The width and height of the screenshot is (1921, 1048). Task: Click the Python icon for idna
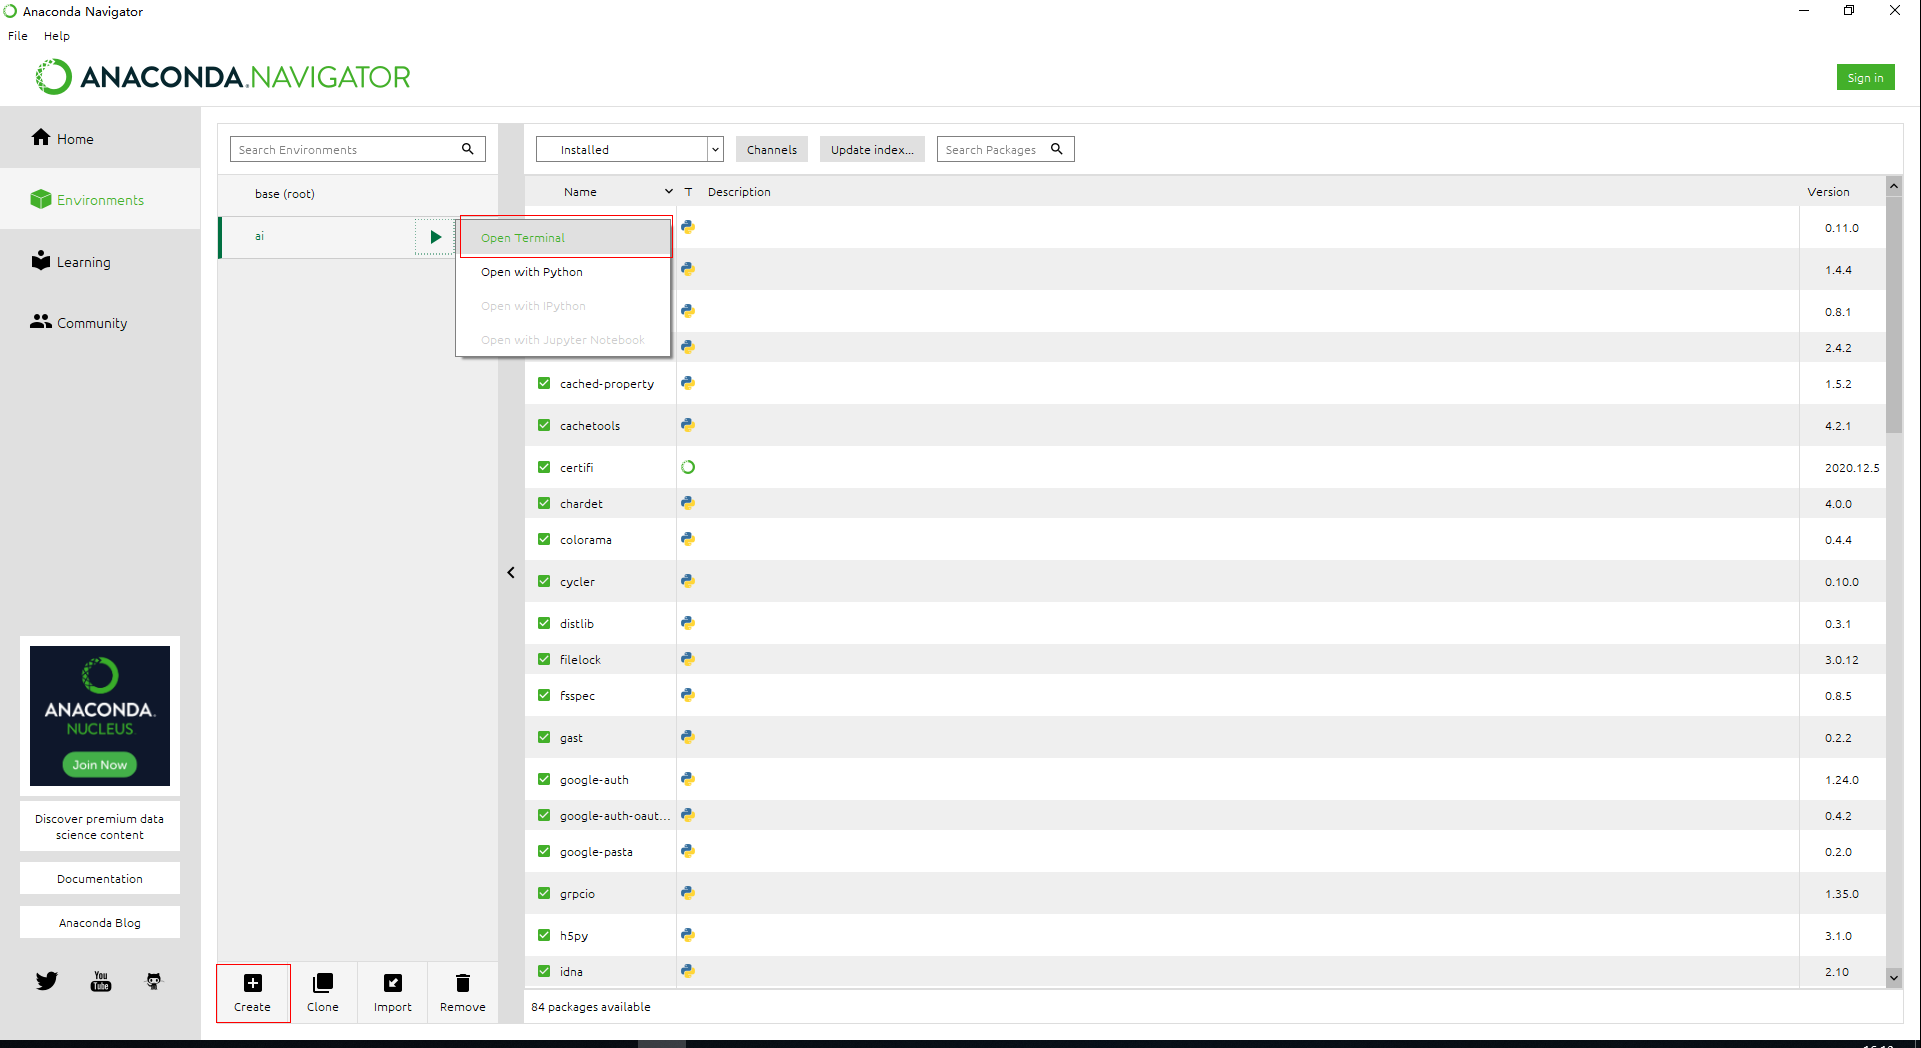[x=688, y=971]
